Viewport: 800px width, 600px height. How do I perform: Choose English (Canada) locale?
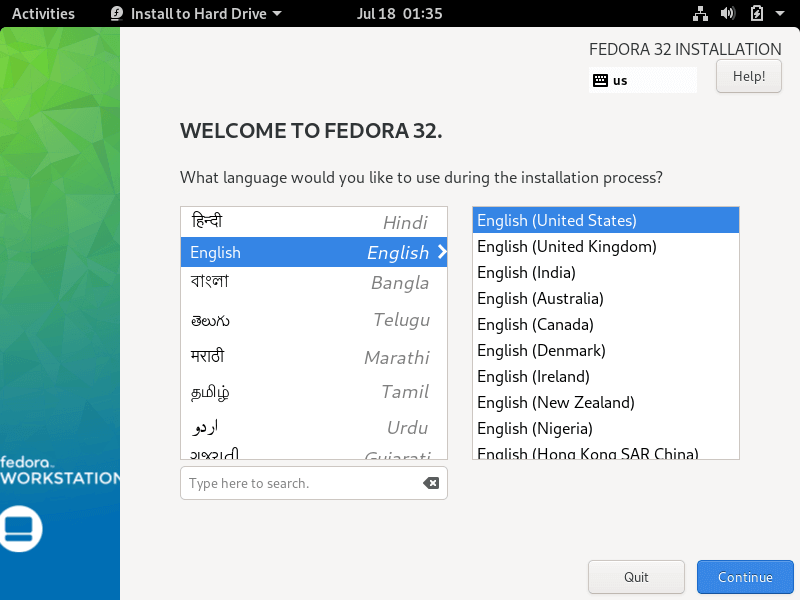(x=606, y=324)
